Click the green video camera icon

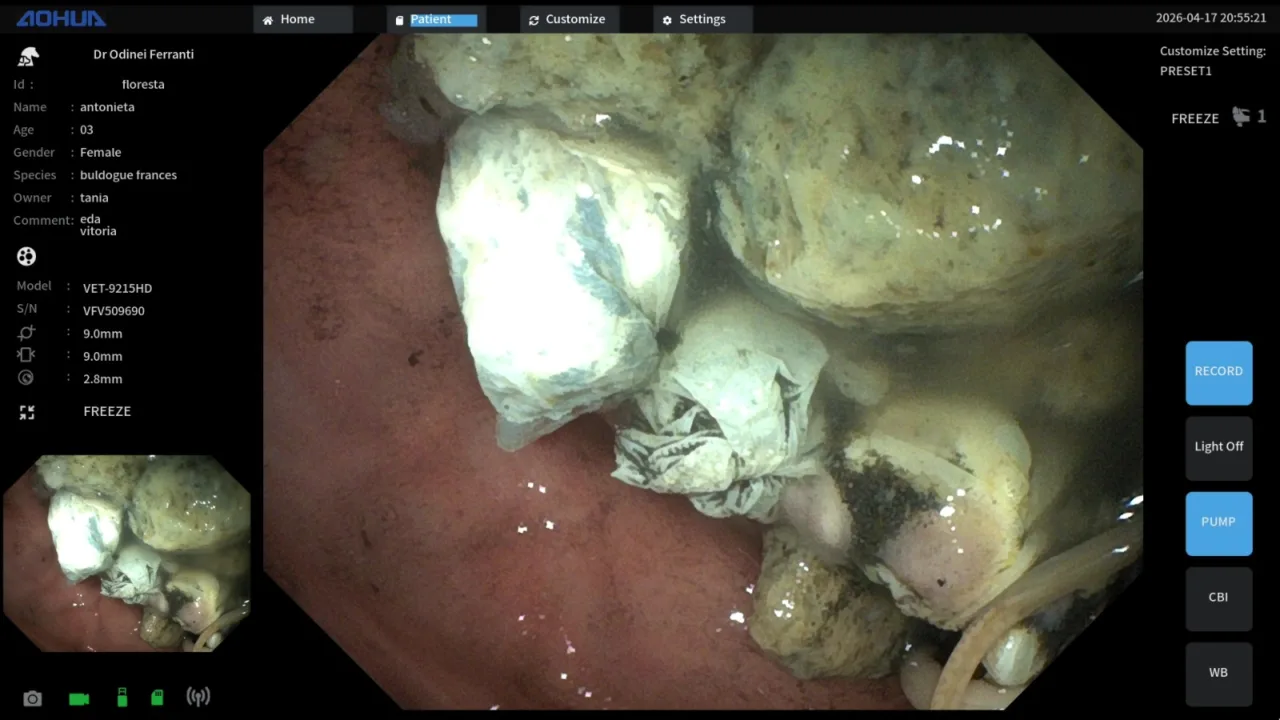(x=79, y=698)
